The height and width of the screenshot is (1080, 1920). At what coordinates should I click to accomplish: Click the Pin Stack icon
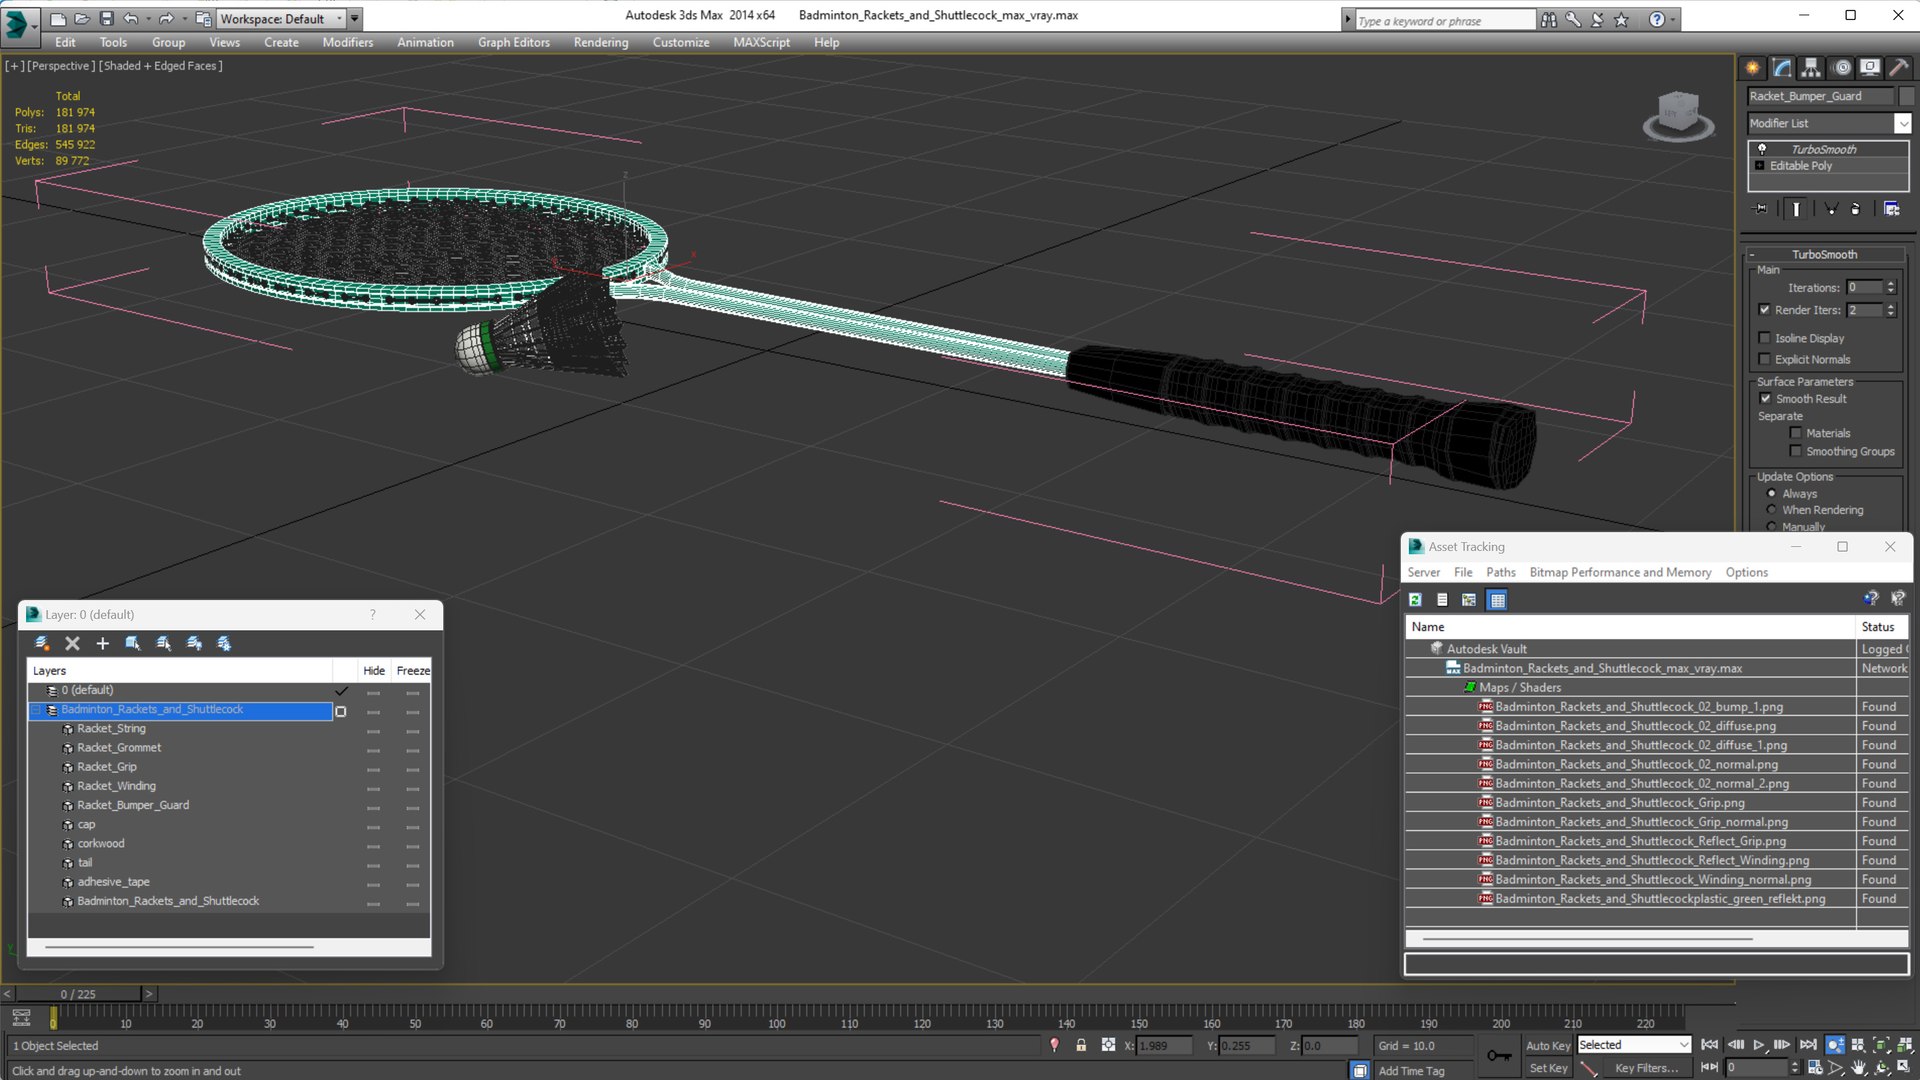1762,209
